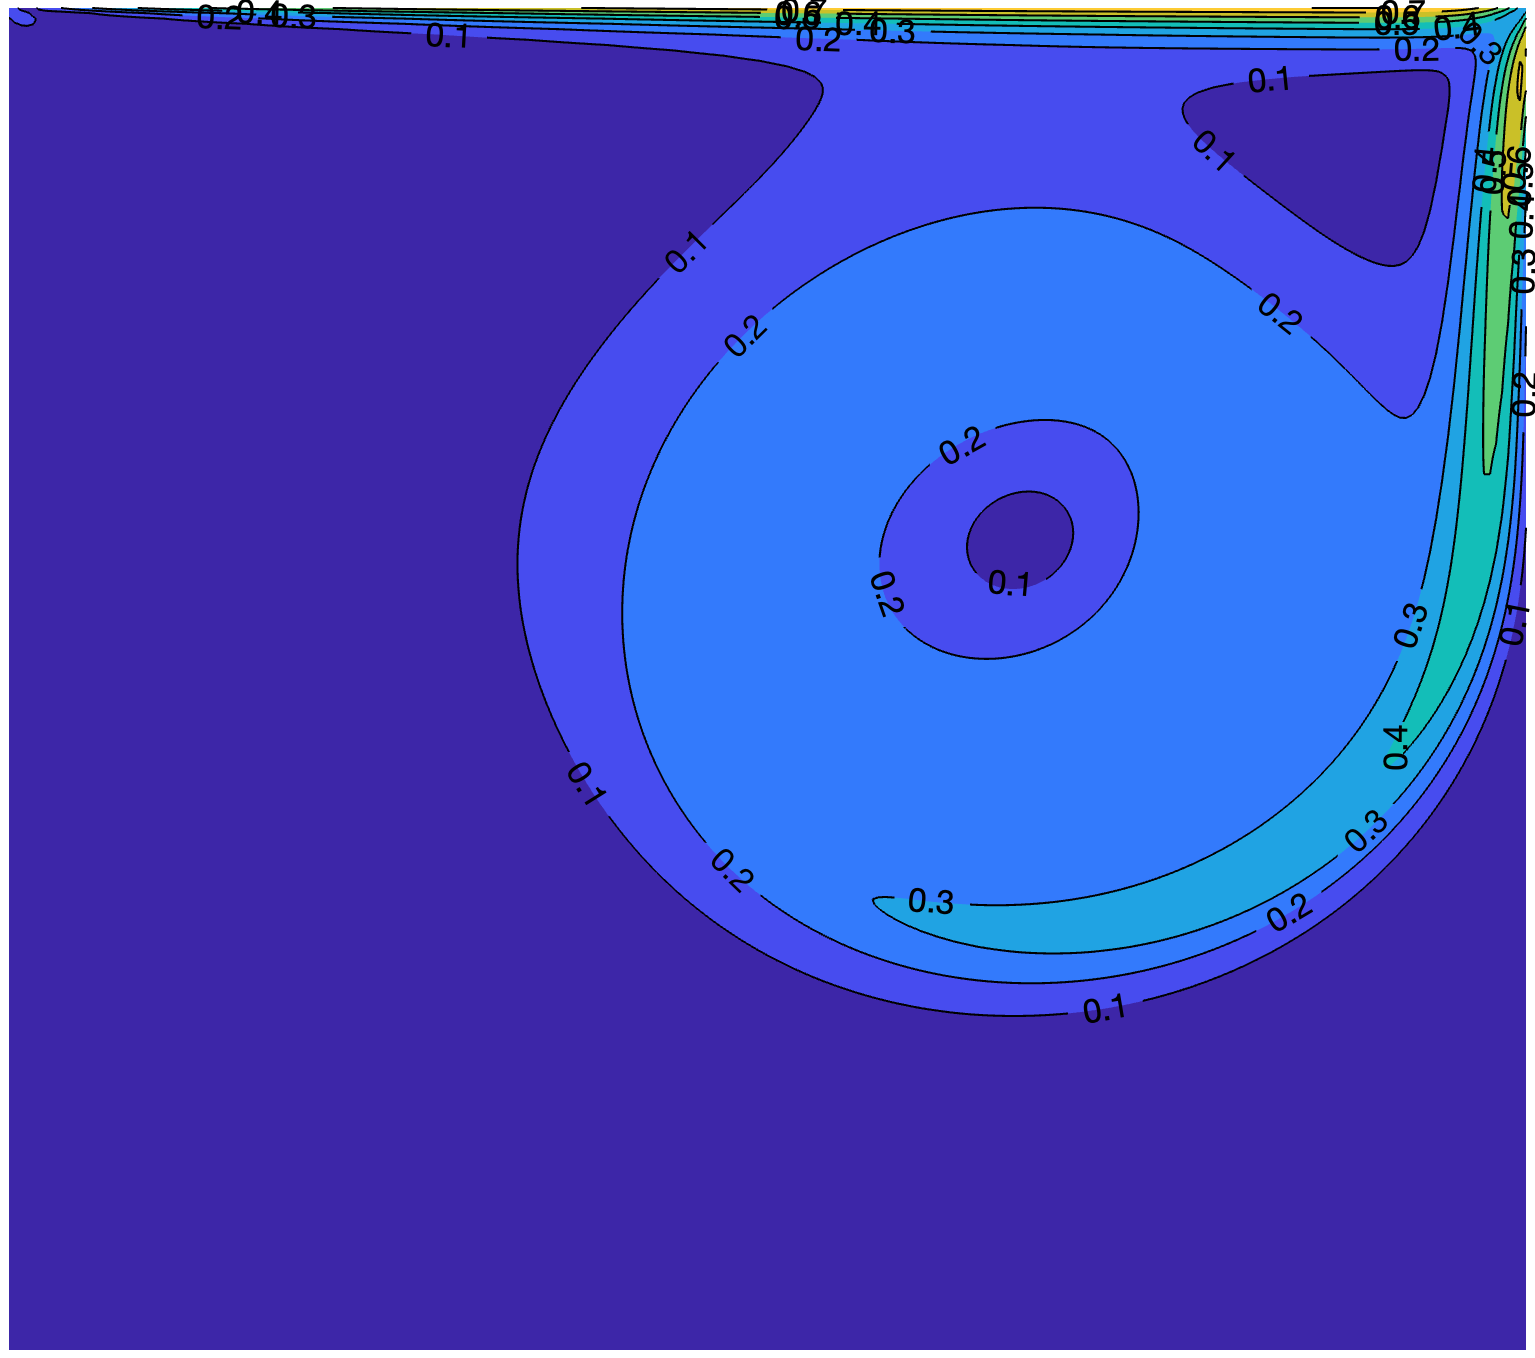Select the 0.3 label at the crescent's left tip
The image size is (1535, 1358).
[931, 902]
